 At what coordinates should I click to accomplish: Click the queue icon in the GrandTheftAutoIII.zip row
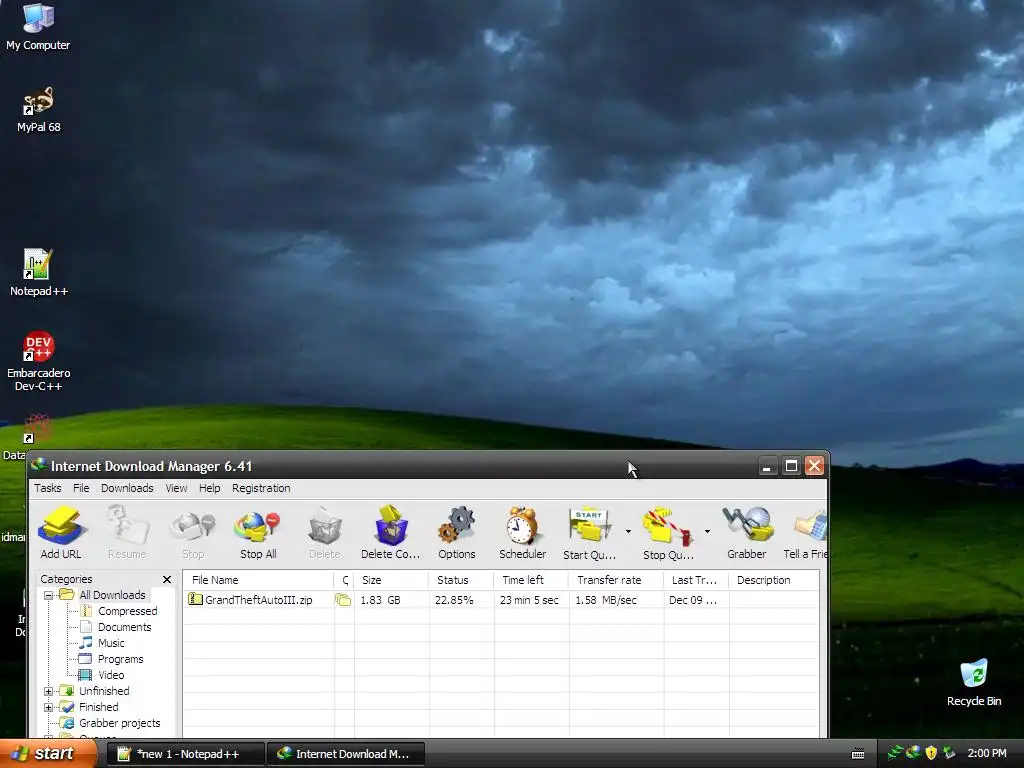pos(343,600)
